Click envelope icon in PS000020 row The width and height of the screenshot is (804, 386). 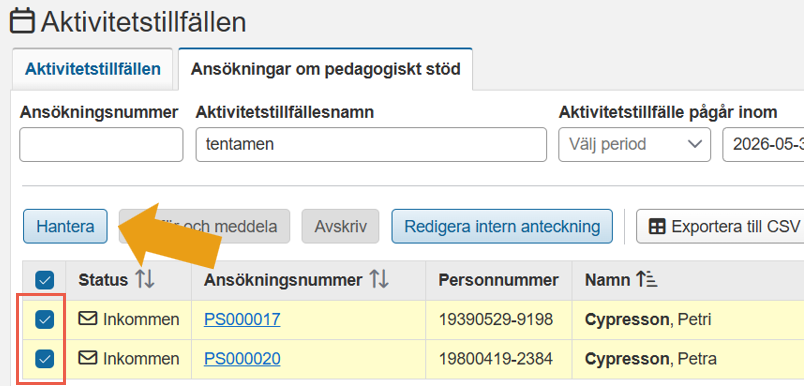(x=88, y=359)
